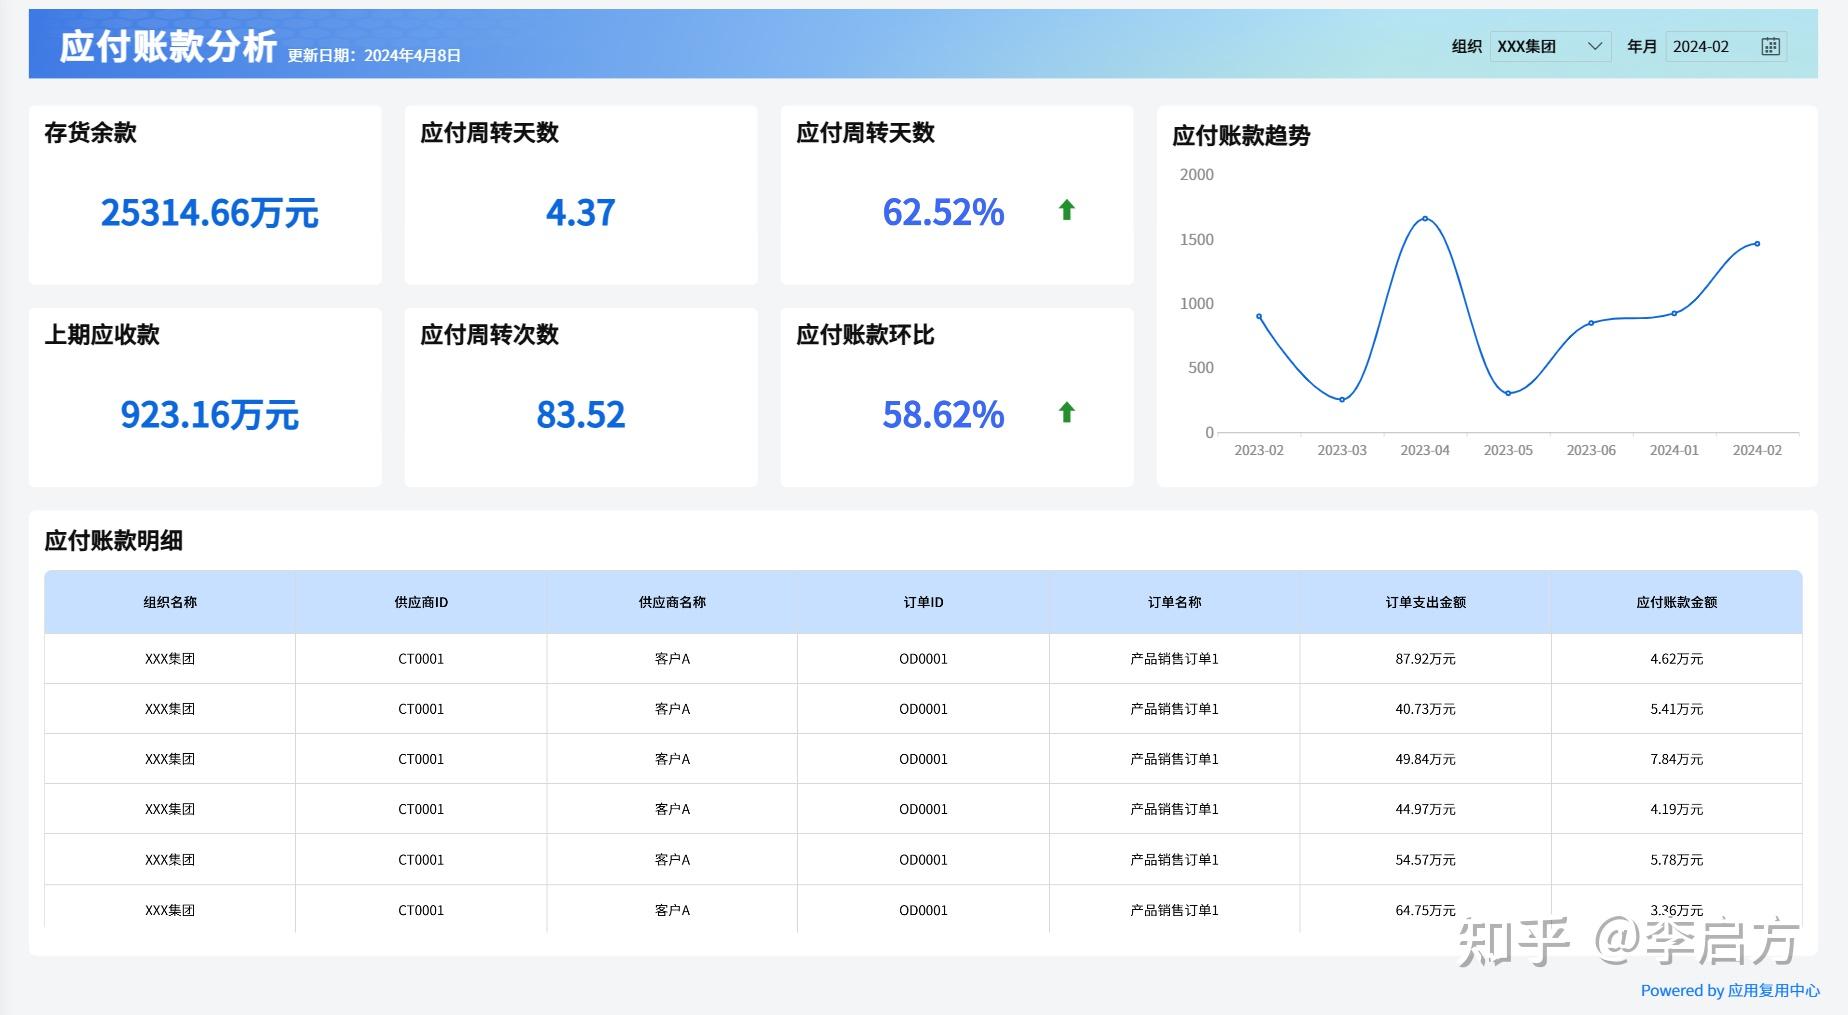Click the 存货余款 card title

click(90, 133)
